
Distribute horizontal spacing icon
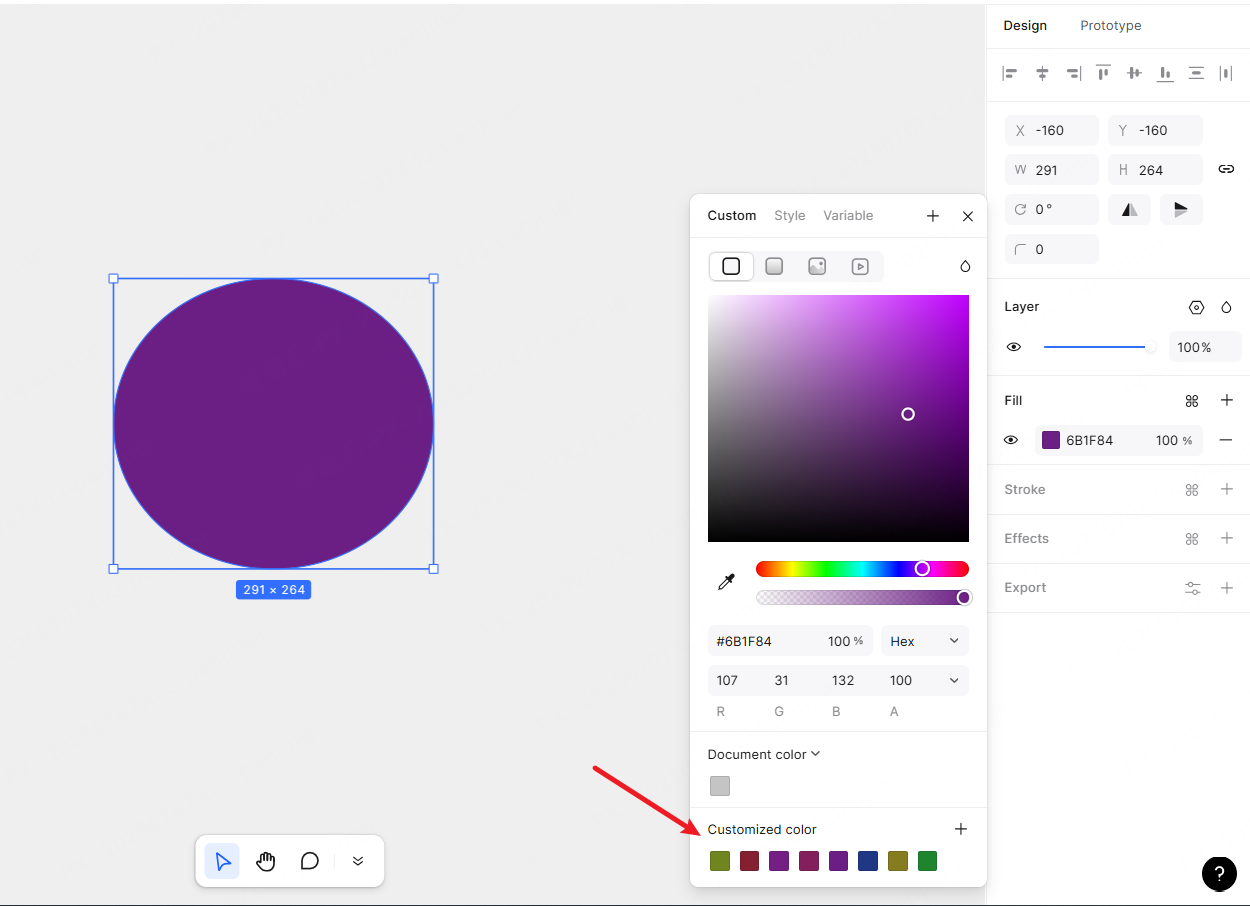(1226, 73)
